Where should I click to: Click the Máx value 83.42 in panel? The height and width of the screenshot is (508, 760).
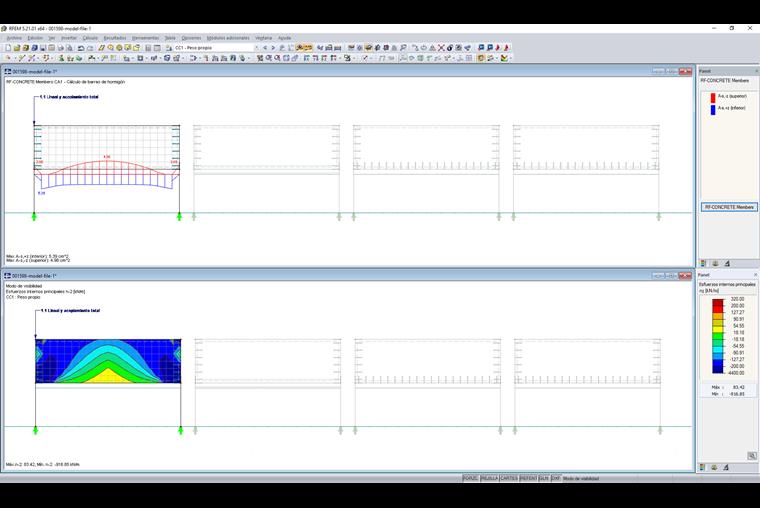pos(739,388)
